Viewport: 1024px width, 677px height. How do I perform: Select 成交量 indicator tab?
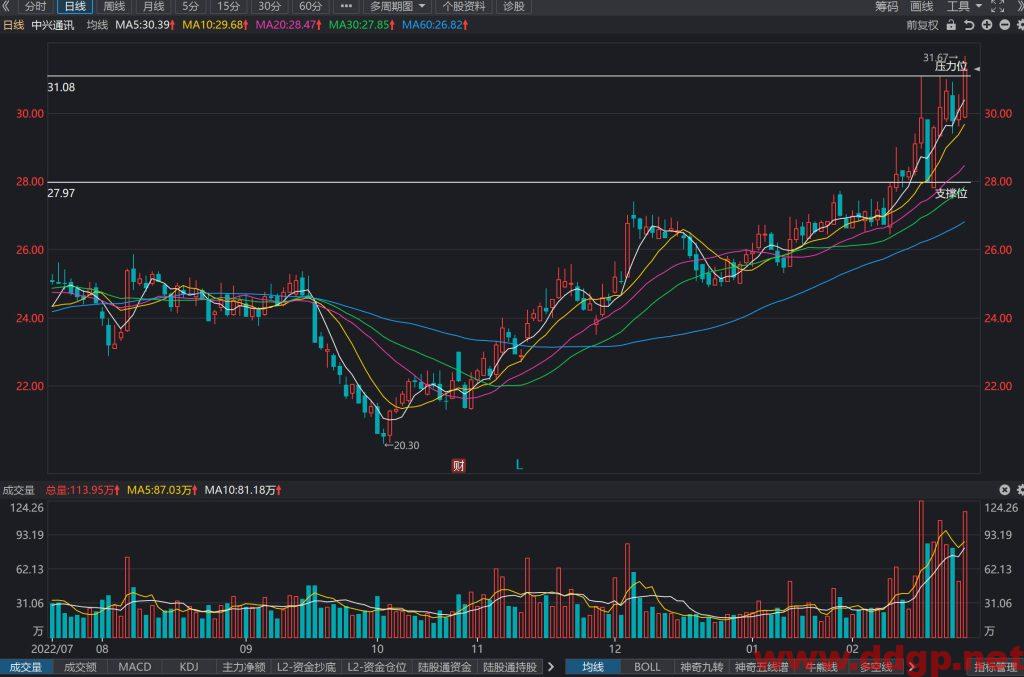pos(25,667)
